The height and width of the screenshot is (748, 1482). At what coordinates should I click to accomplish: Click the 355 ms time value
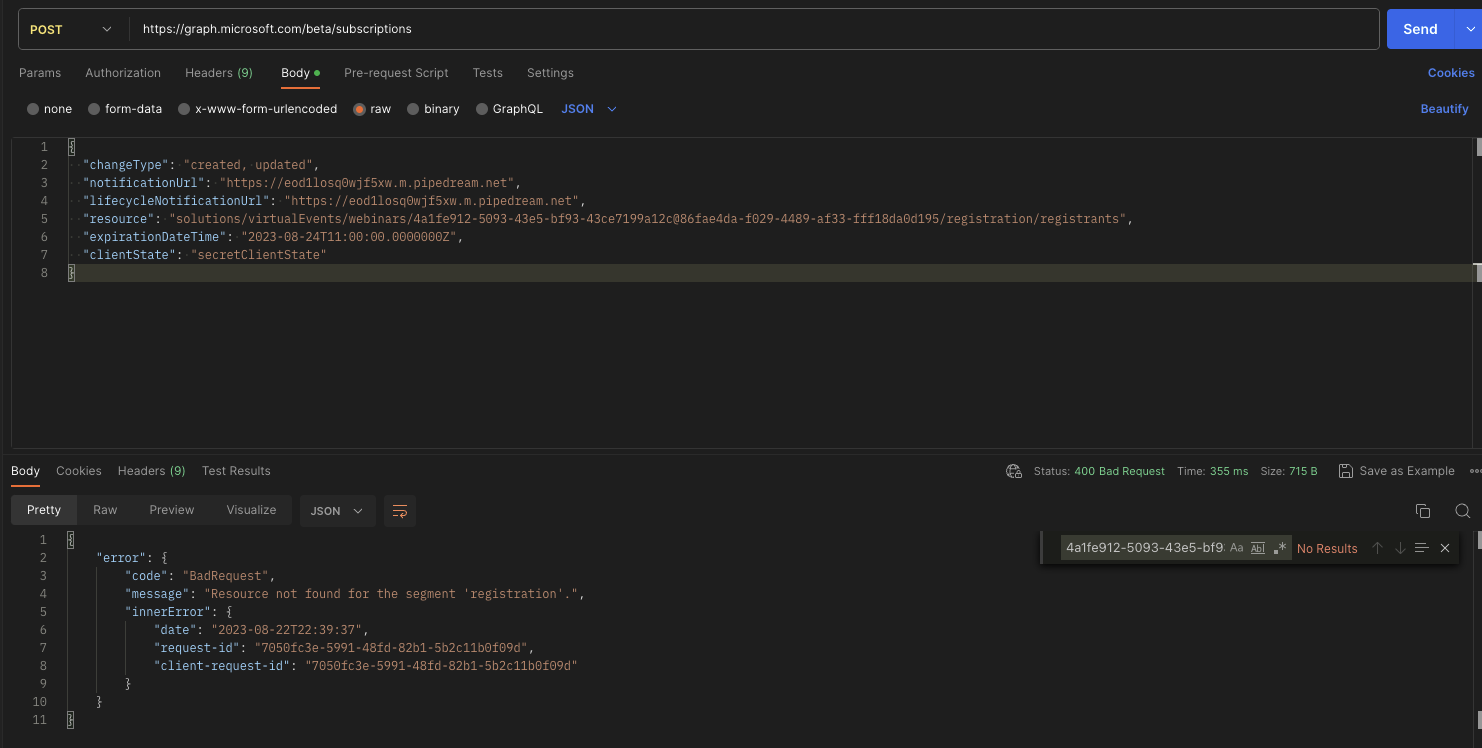(x=1229, y=471)
